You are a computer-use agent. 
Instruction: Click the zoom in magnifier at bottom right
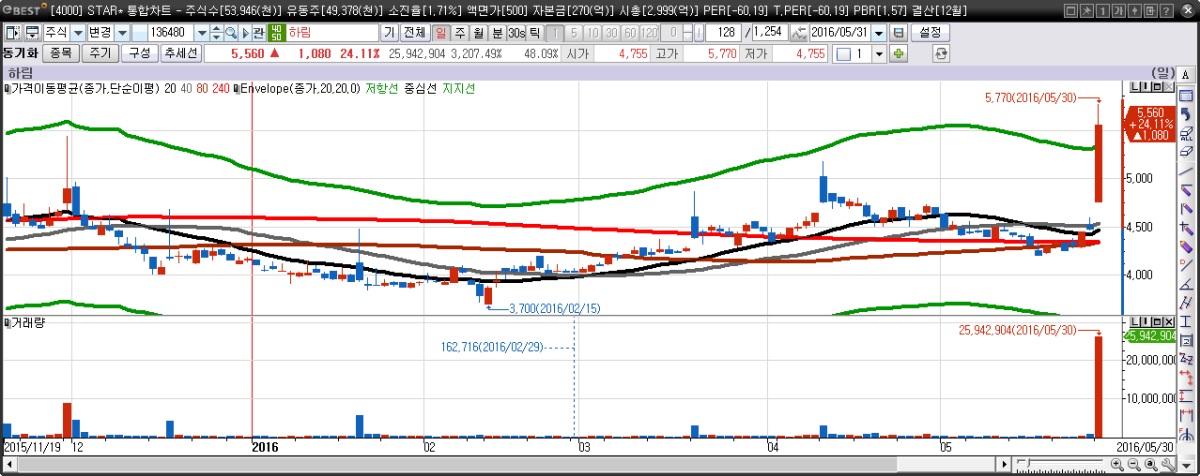[1117, 465]
